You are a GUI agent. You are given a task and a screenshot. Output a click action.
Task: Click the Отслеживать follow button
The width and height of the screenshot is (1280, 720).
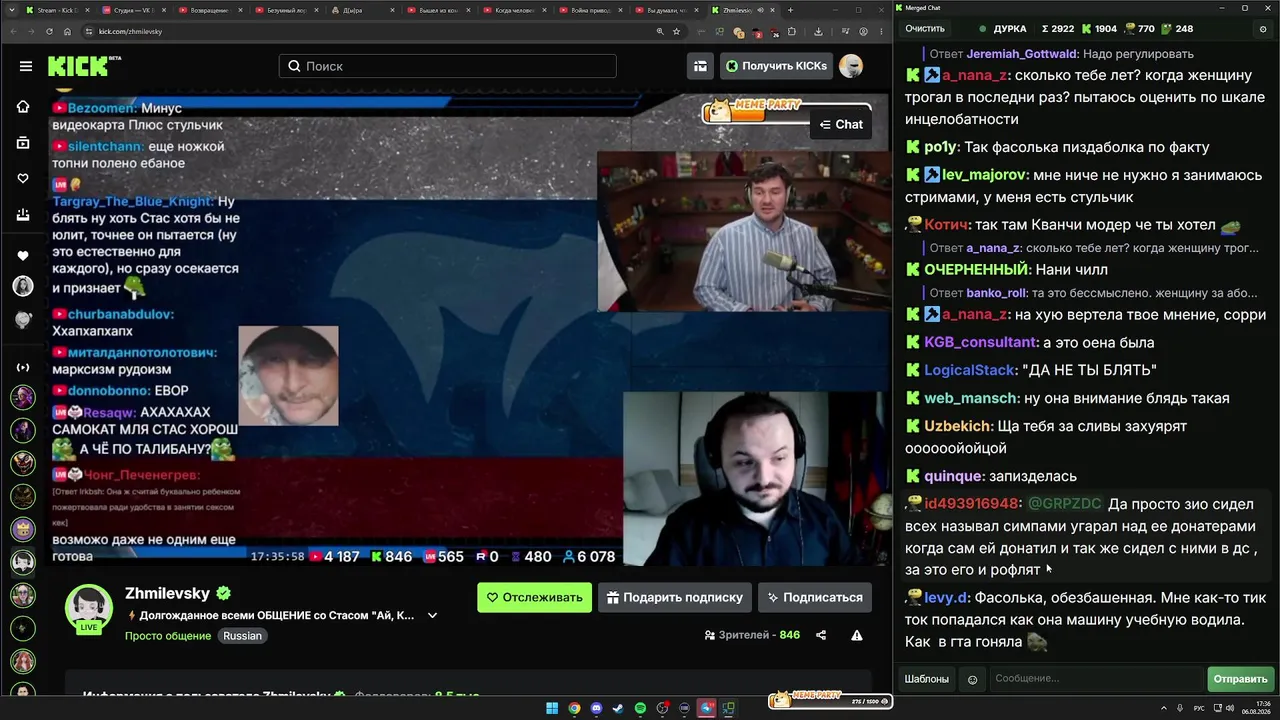tap(534, 597)
